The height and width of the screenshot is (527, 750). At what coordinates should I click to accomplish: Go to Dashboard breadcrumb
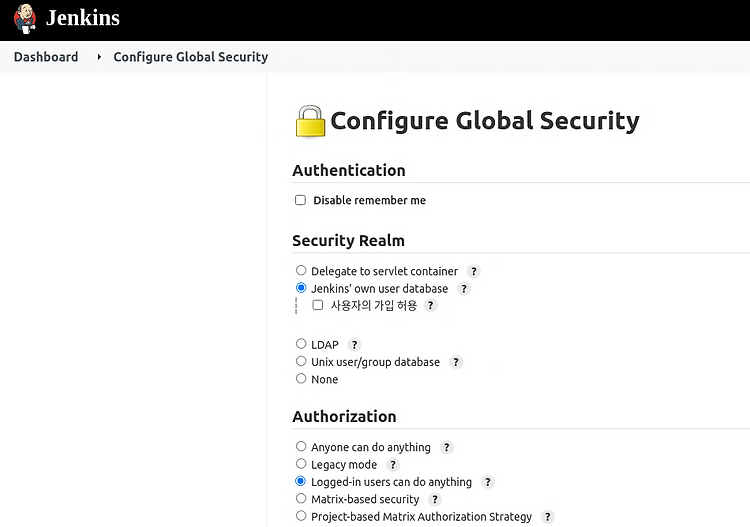coord(46,57)
